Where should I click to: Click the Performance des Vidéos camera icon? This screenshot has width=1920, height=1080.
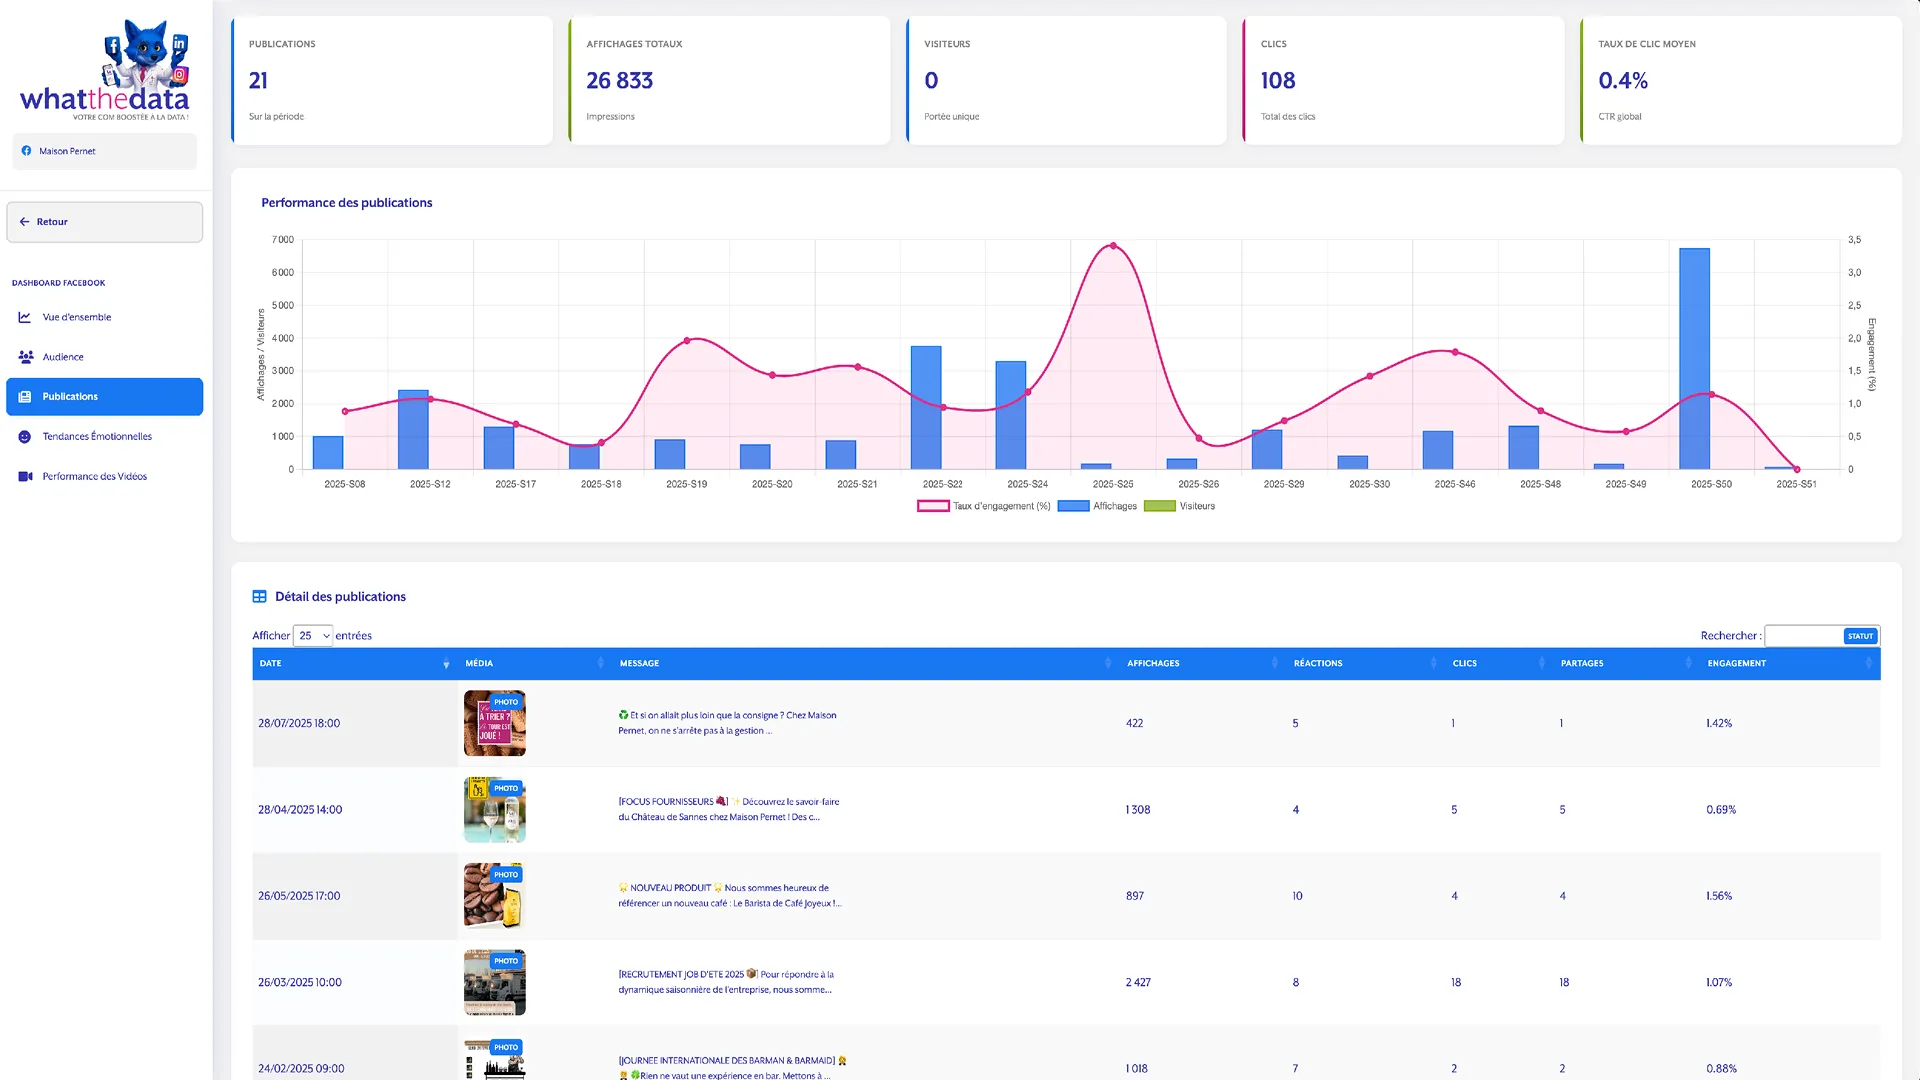click(26, 477)
